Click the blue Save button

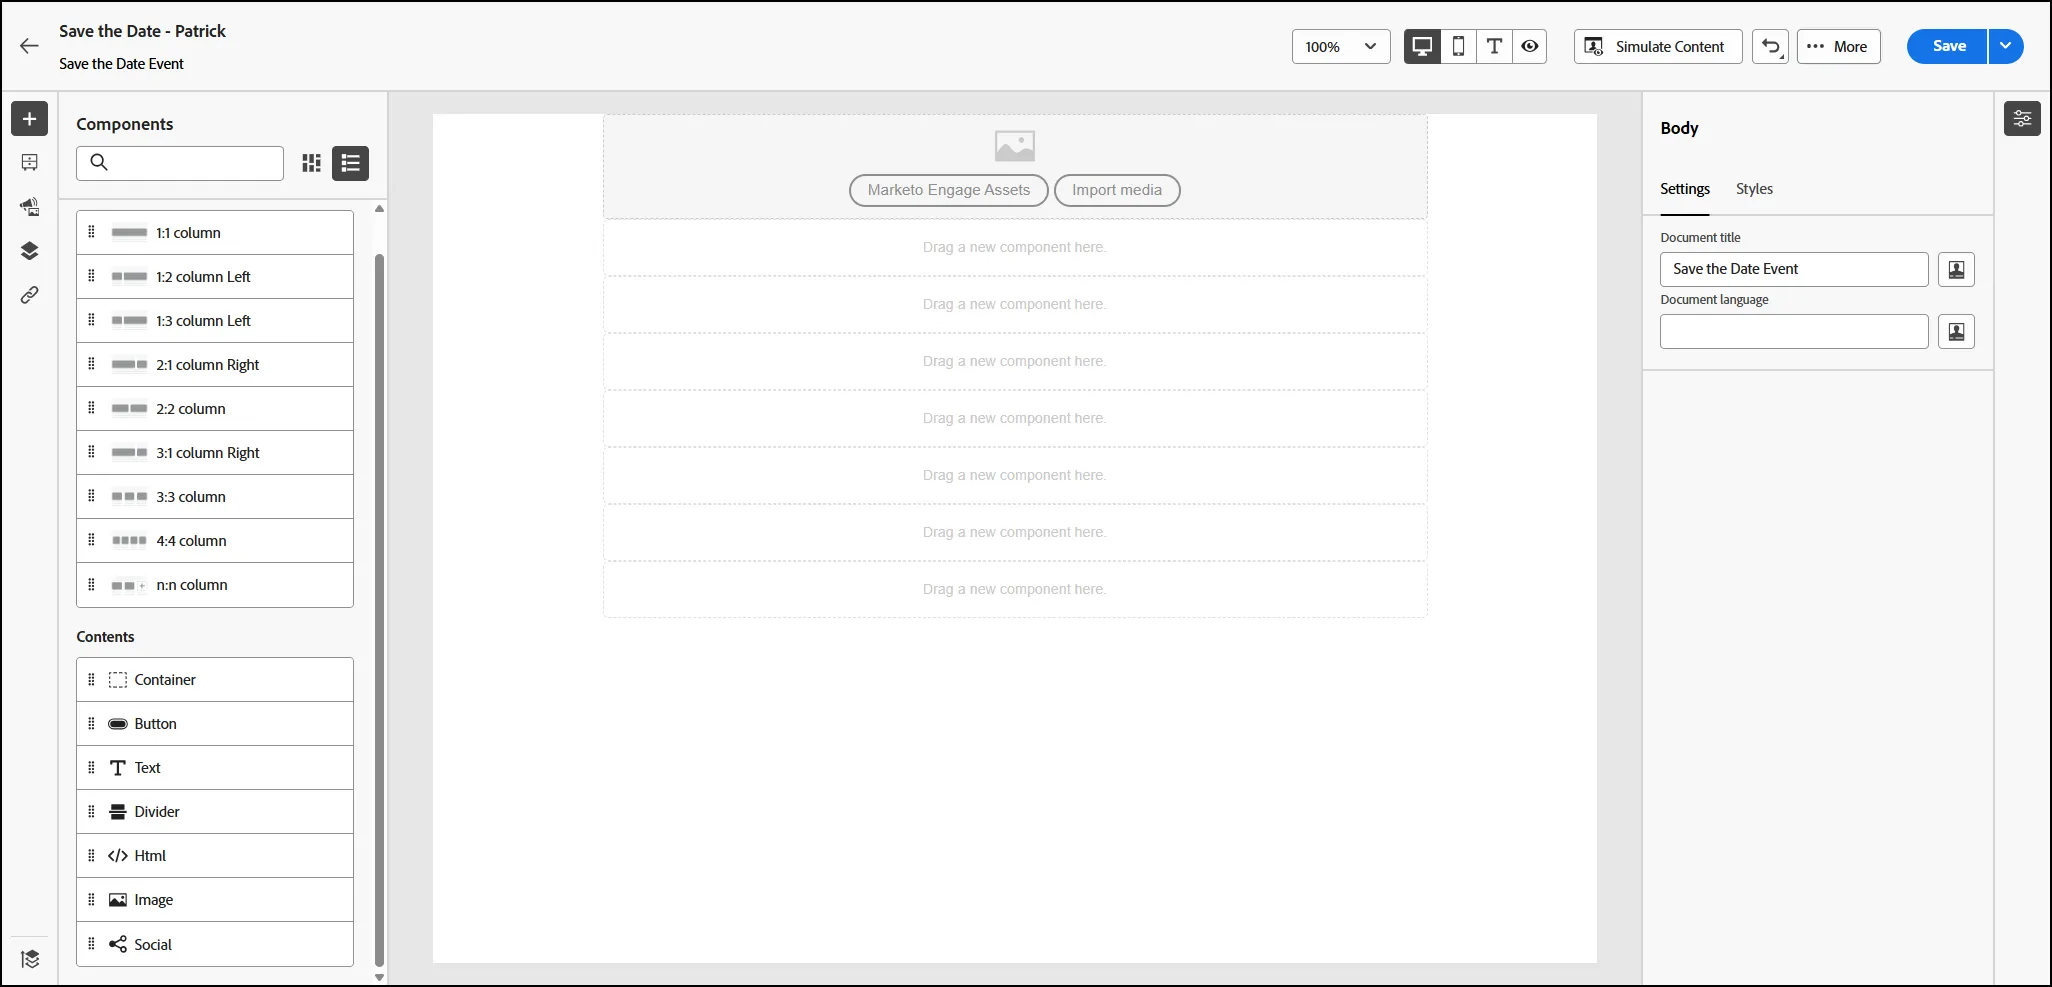click(x=1947, y=46)
